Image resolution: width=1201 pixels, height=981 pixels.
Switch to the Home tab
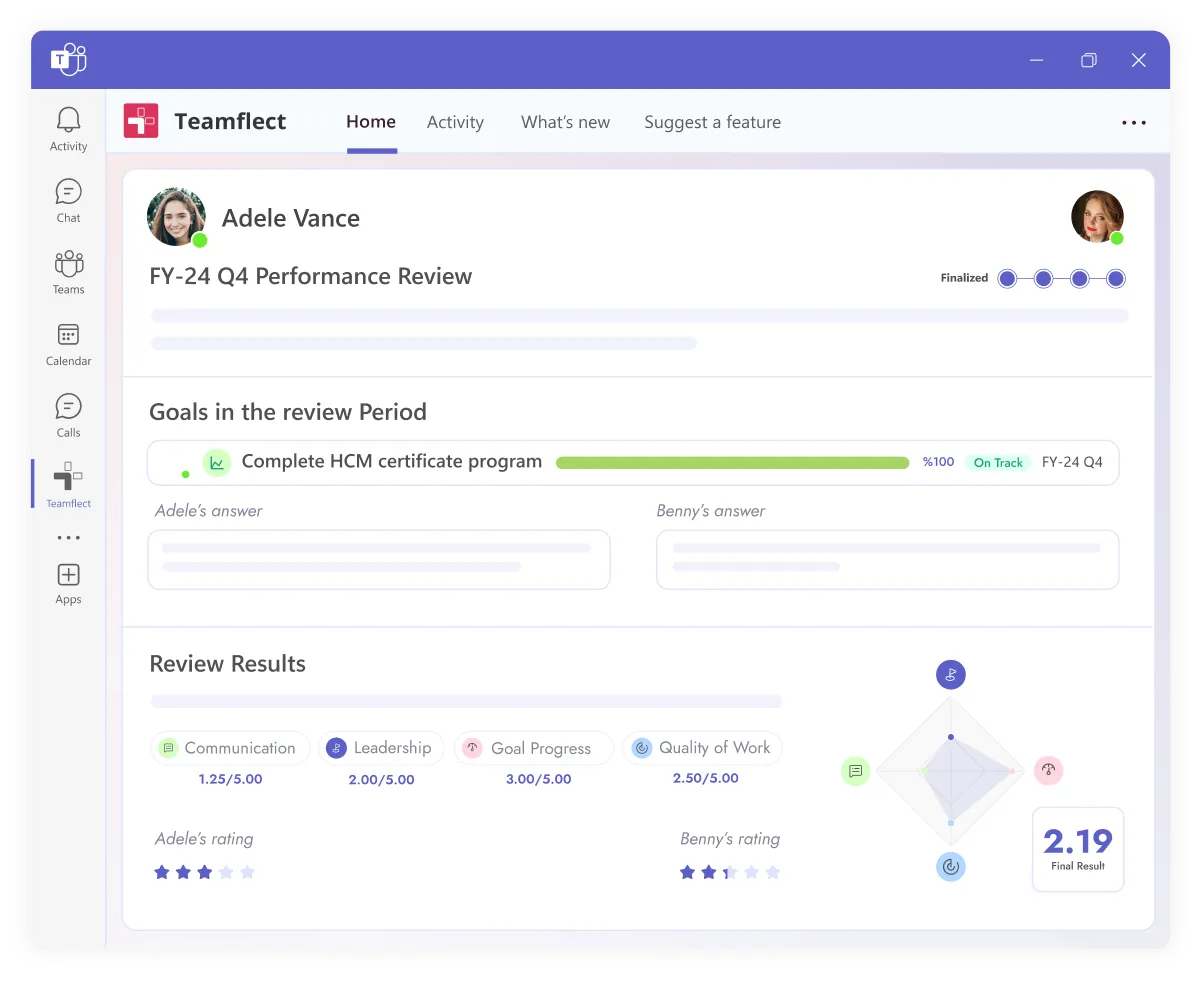tap(371, 122)
